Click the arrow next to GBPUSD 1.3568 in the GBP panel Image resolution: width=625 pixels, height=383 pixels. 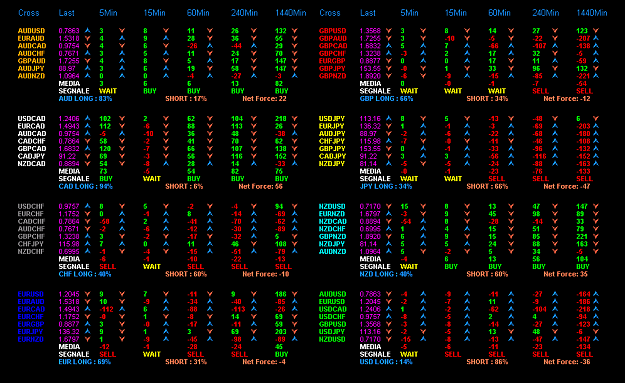pyautogui.click(x=389, y=31)
